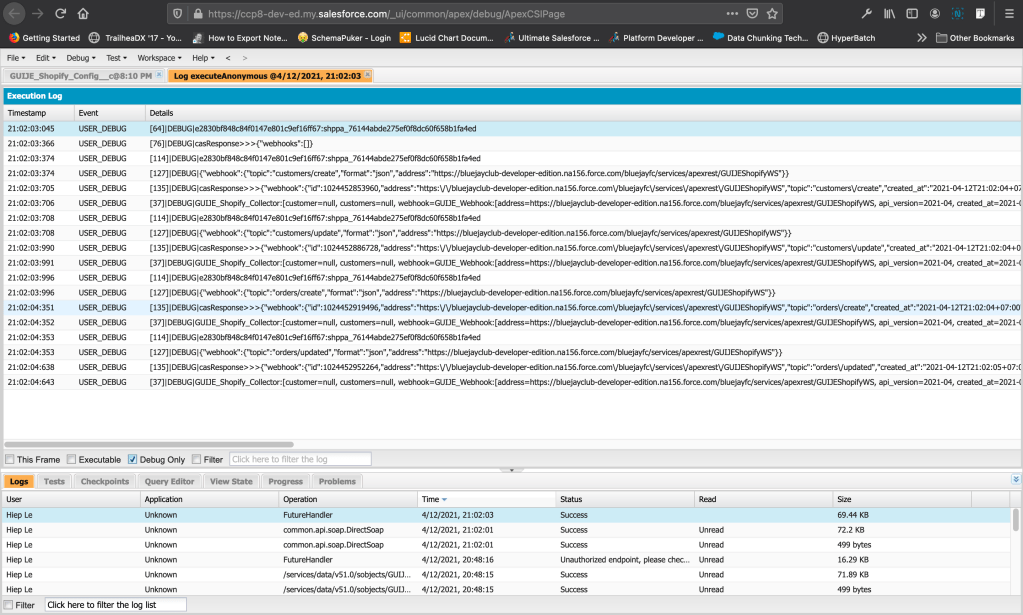Open the Firefox hamburger menu

[x=1007, y=14]
